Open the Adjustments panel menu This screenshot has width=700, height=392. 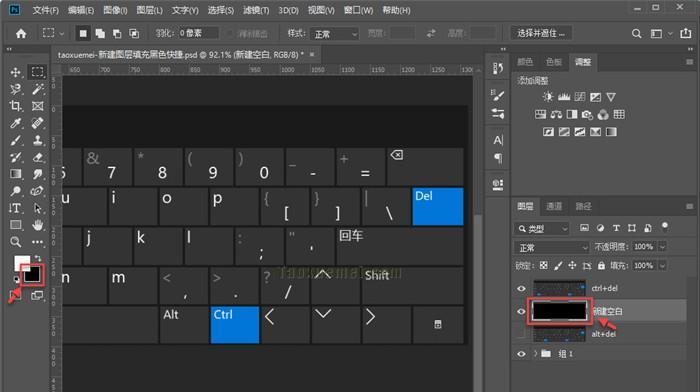[x=689, y=62]
